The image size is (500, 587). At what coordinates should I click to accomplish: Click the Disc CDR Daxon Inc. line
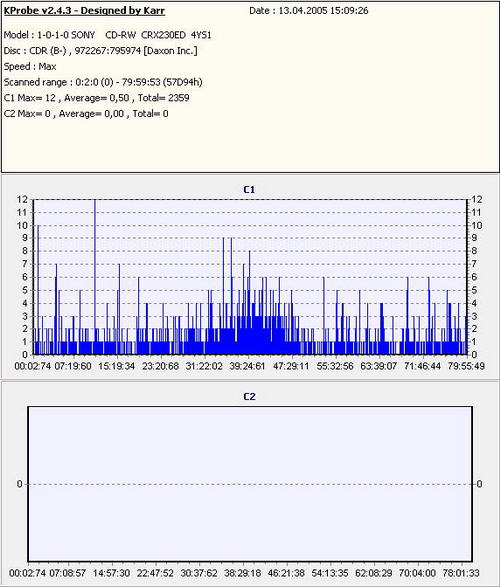tap(100, 51)
